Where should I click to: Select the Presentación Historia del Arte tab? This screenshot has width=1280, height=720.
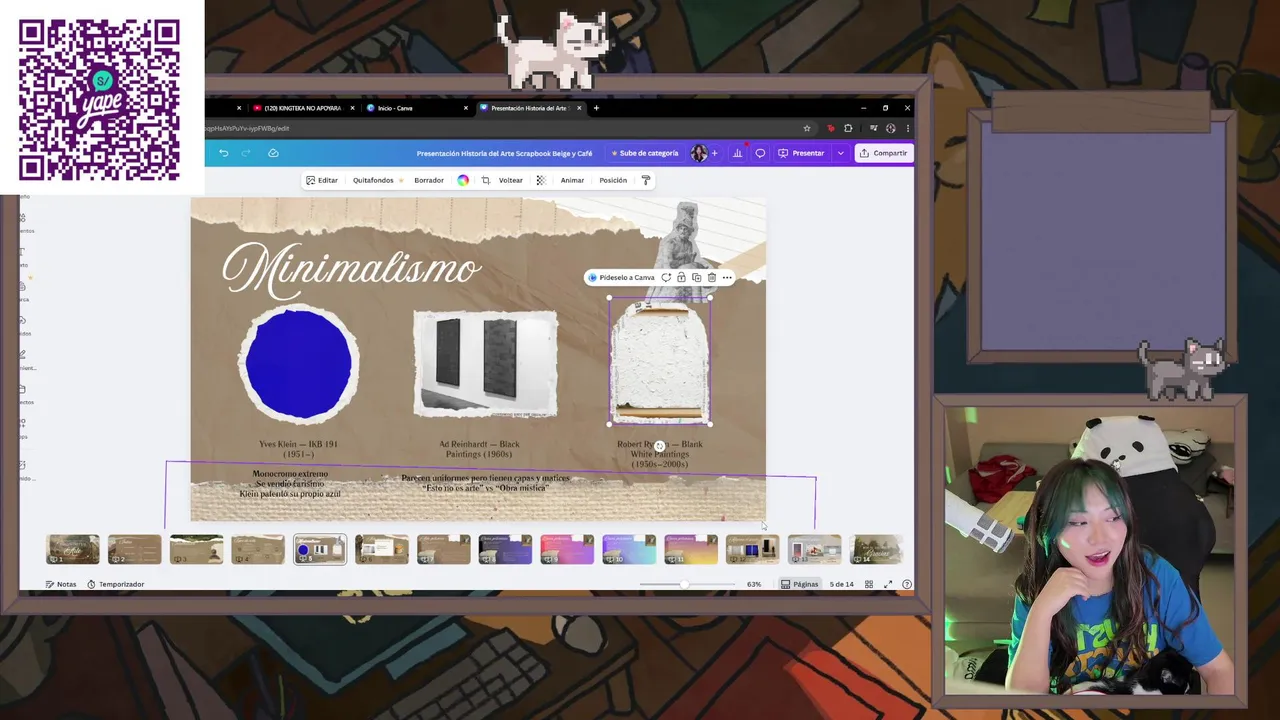click(x=528, y=108)
